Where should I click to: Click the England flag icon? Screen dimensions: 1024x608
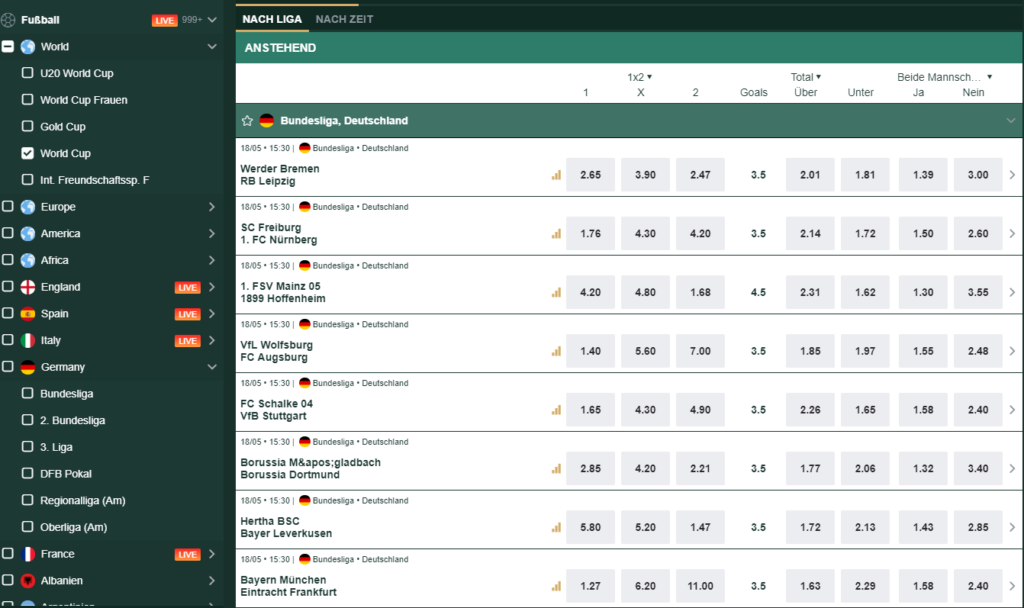pos(27,287)
